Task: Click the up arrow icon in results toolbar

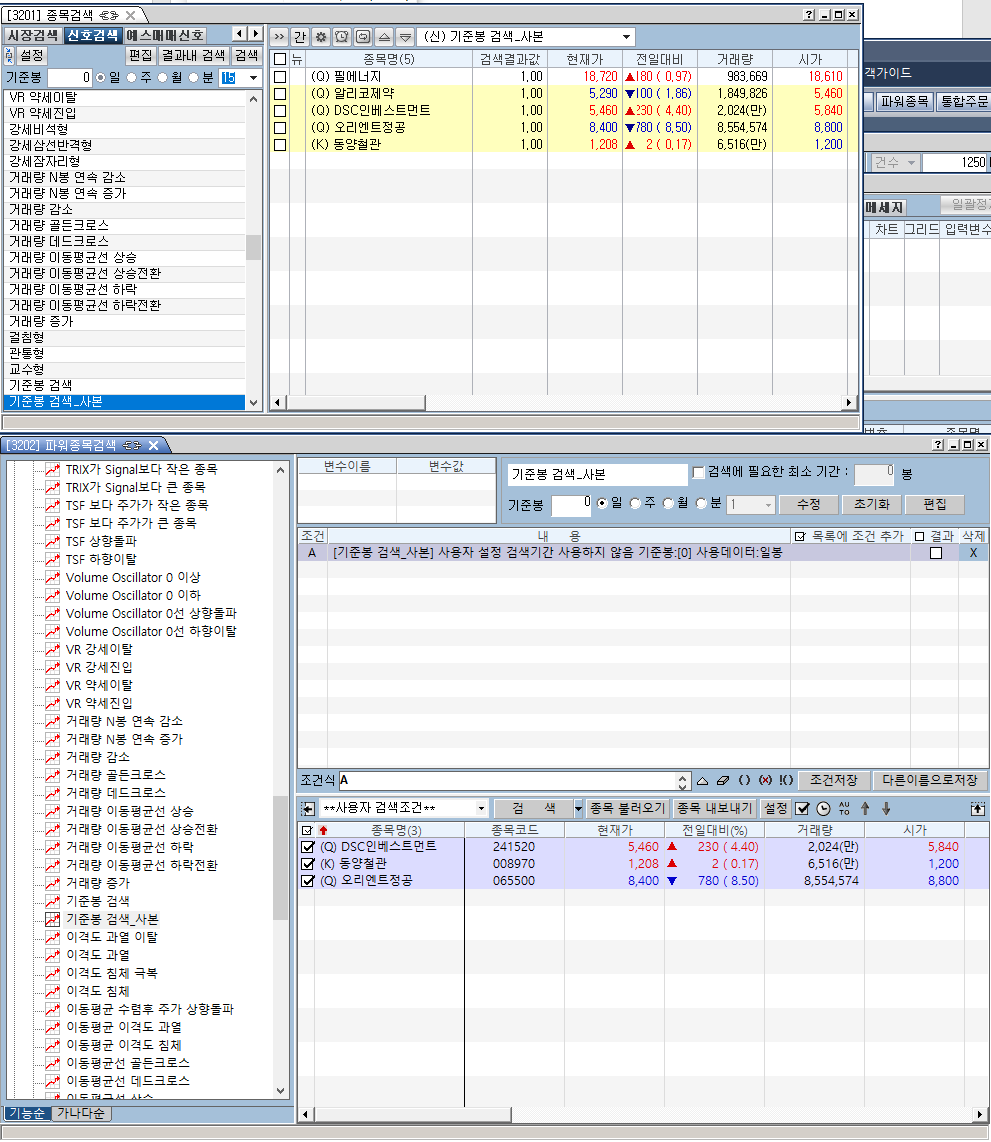Action: 866,808
